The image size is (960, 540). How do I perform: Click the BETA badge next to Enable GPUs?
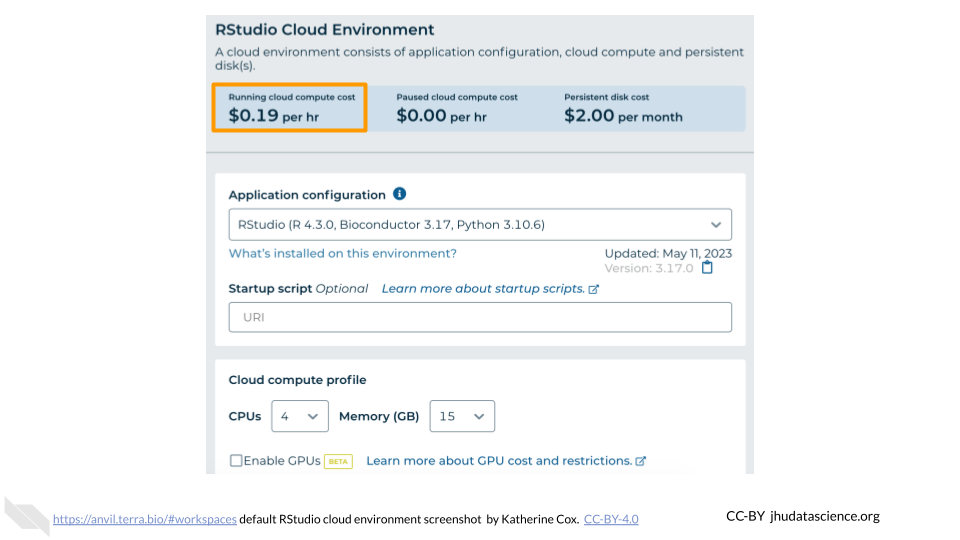pyautogui.click(x=338, y=461)
